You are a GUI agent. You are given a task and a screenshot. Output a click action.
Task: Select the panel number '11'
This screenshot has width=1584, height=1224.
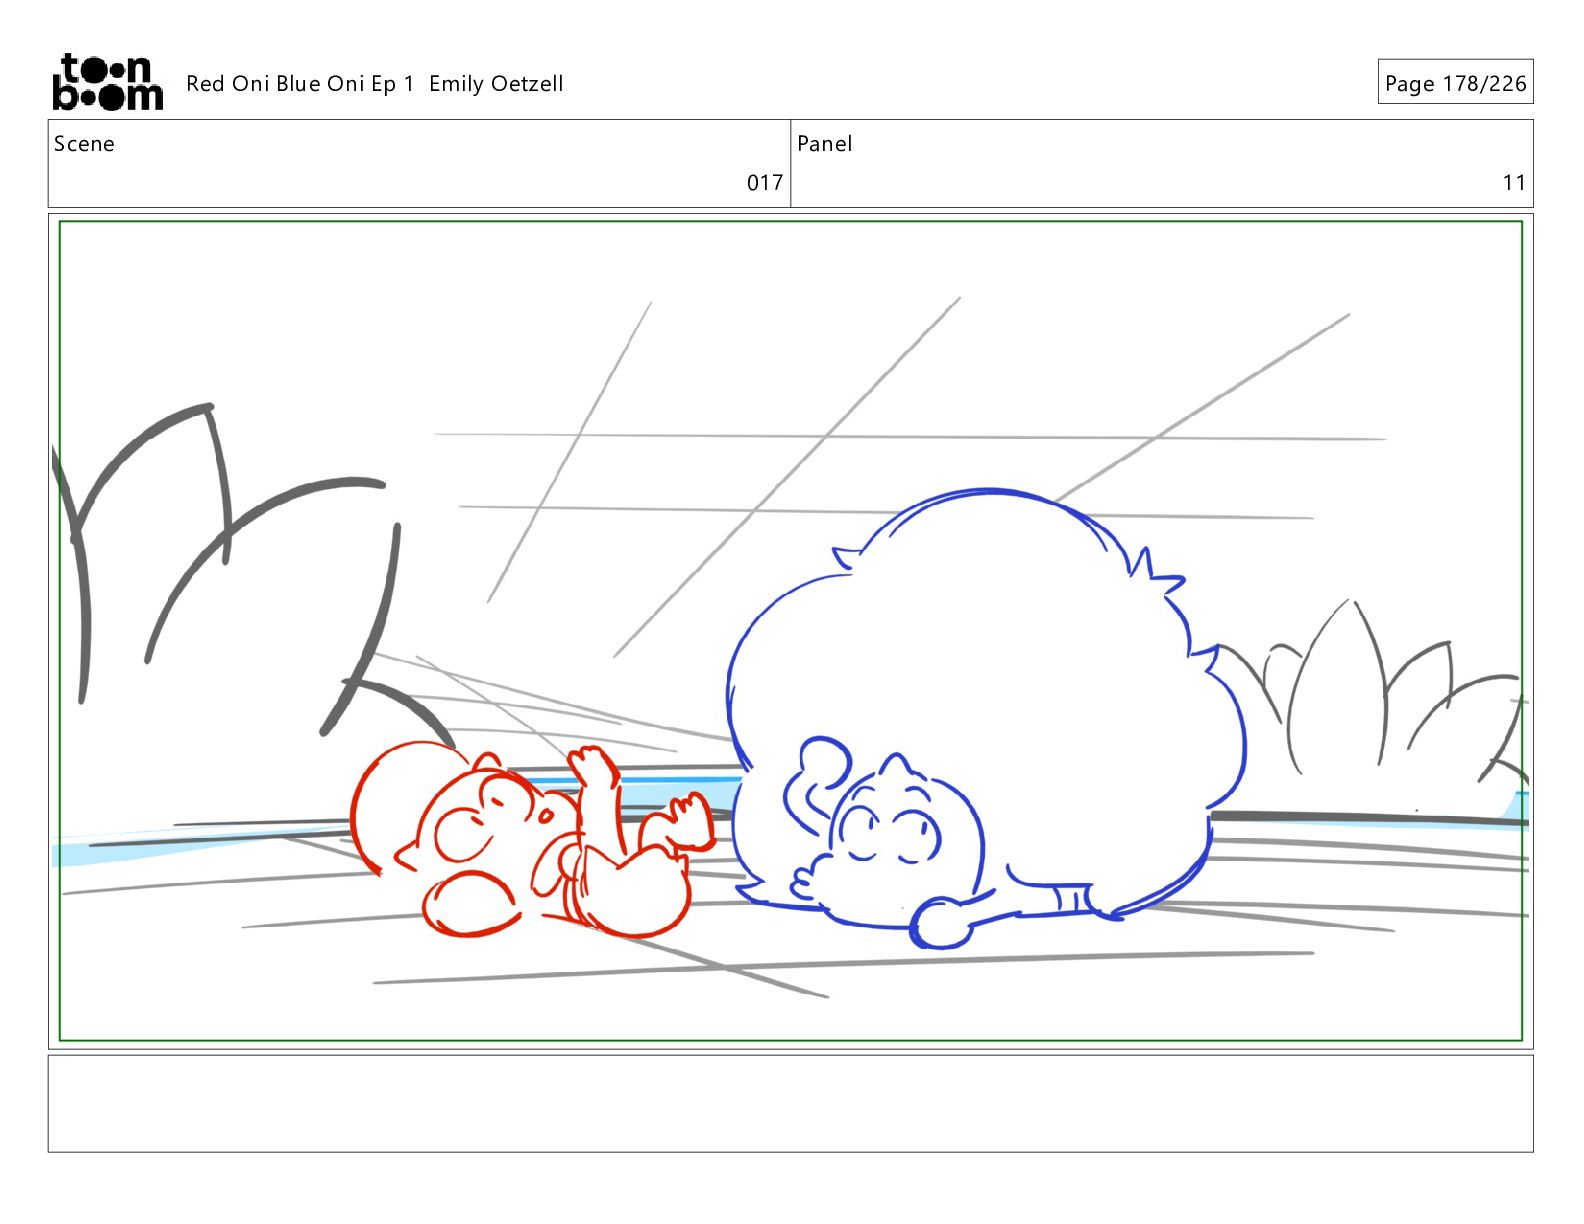1514,183
